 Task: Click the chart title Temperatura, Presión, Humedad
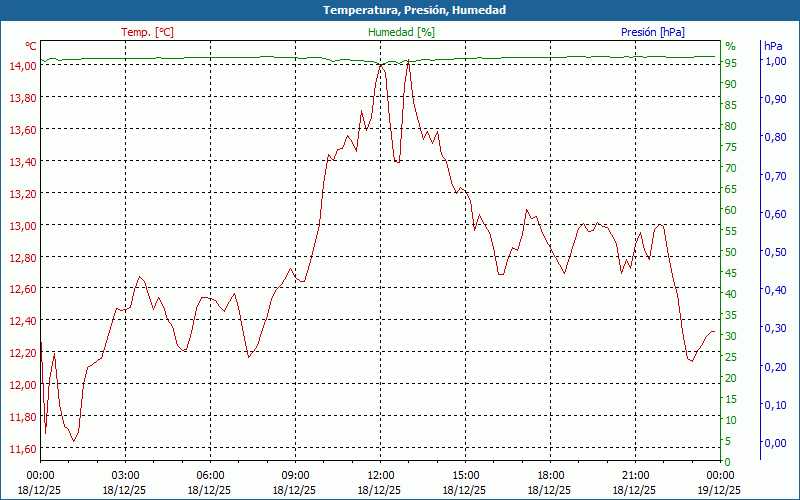(x=400, y=10)
